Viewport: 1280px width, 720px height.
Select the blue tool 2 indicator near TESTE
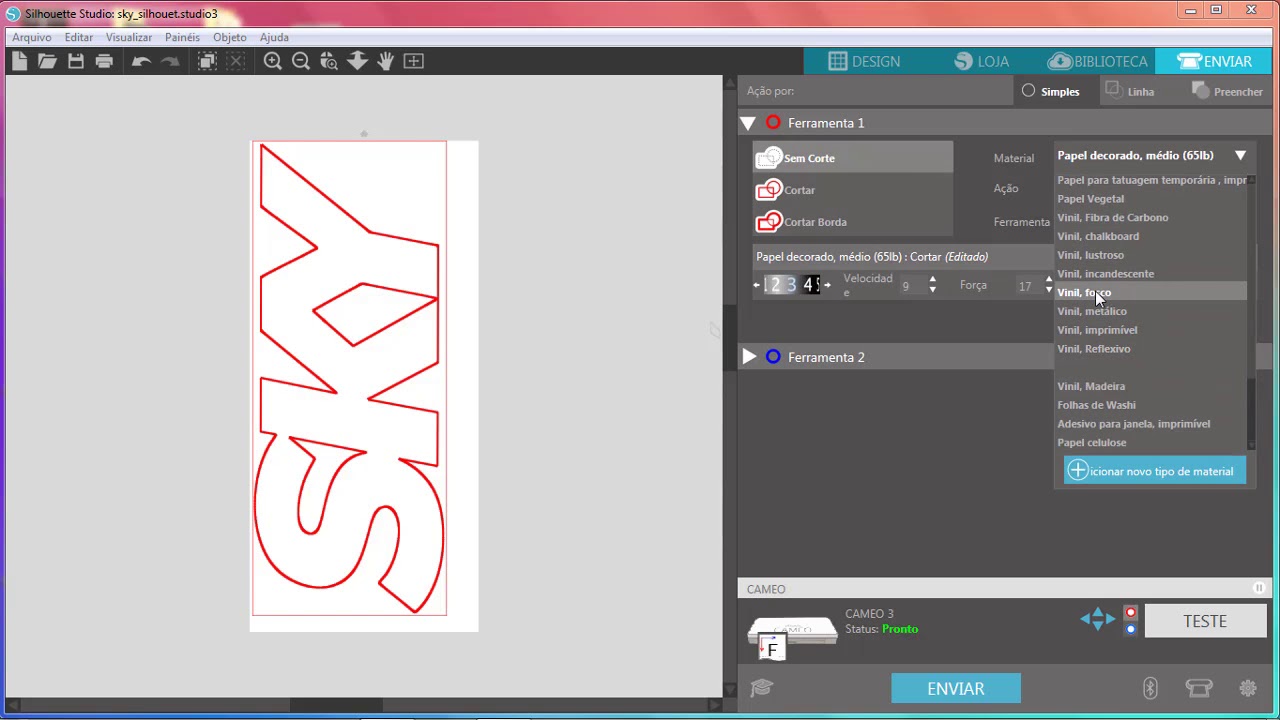point(1131,629)
